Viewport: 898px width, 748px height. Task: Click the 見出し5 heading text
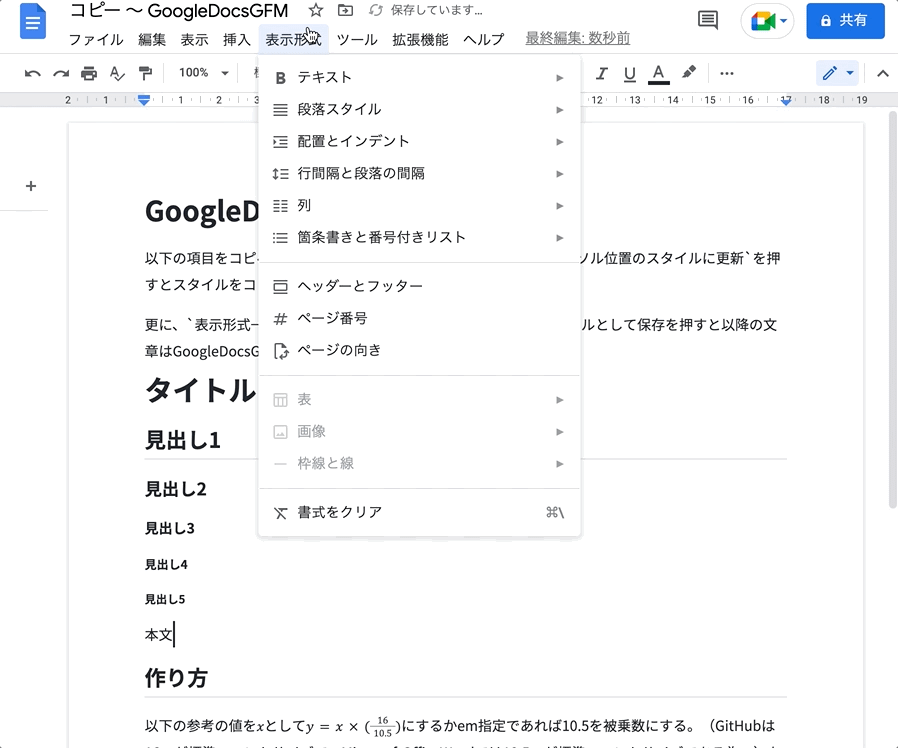[165, 599]
